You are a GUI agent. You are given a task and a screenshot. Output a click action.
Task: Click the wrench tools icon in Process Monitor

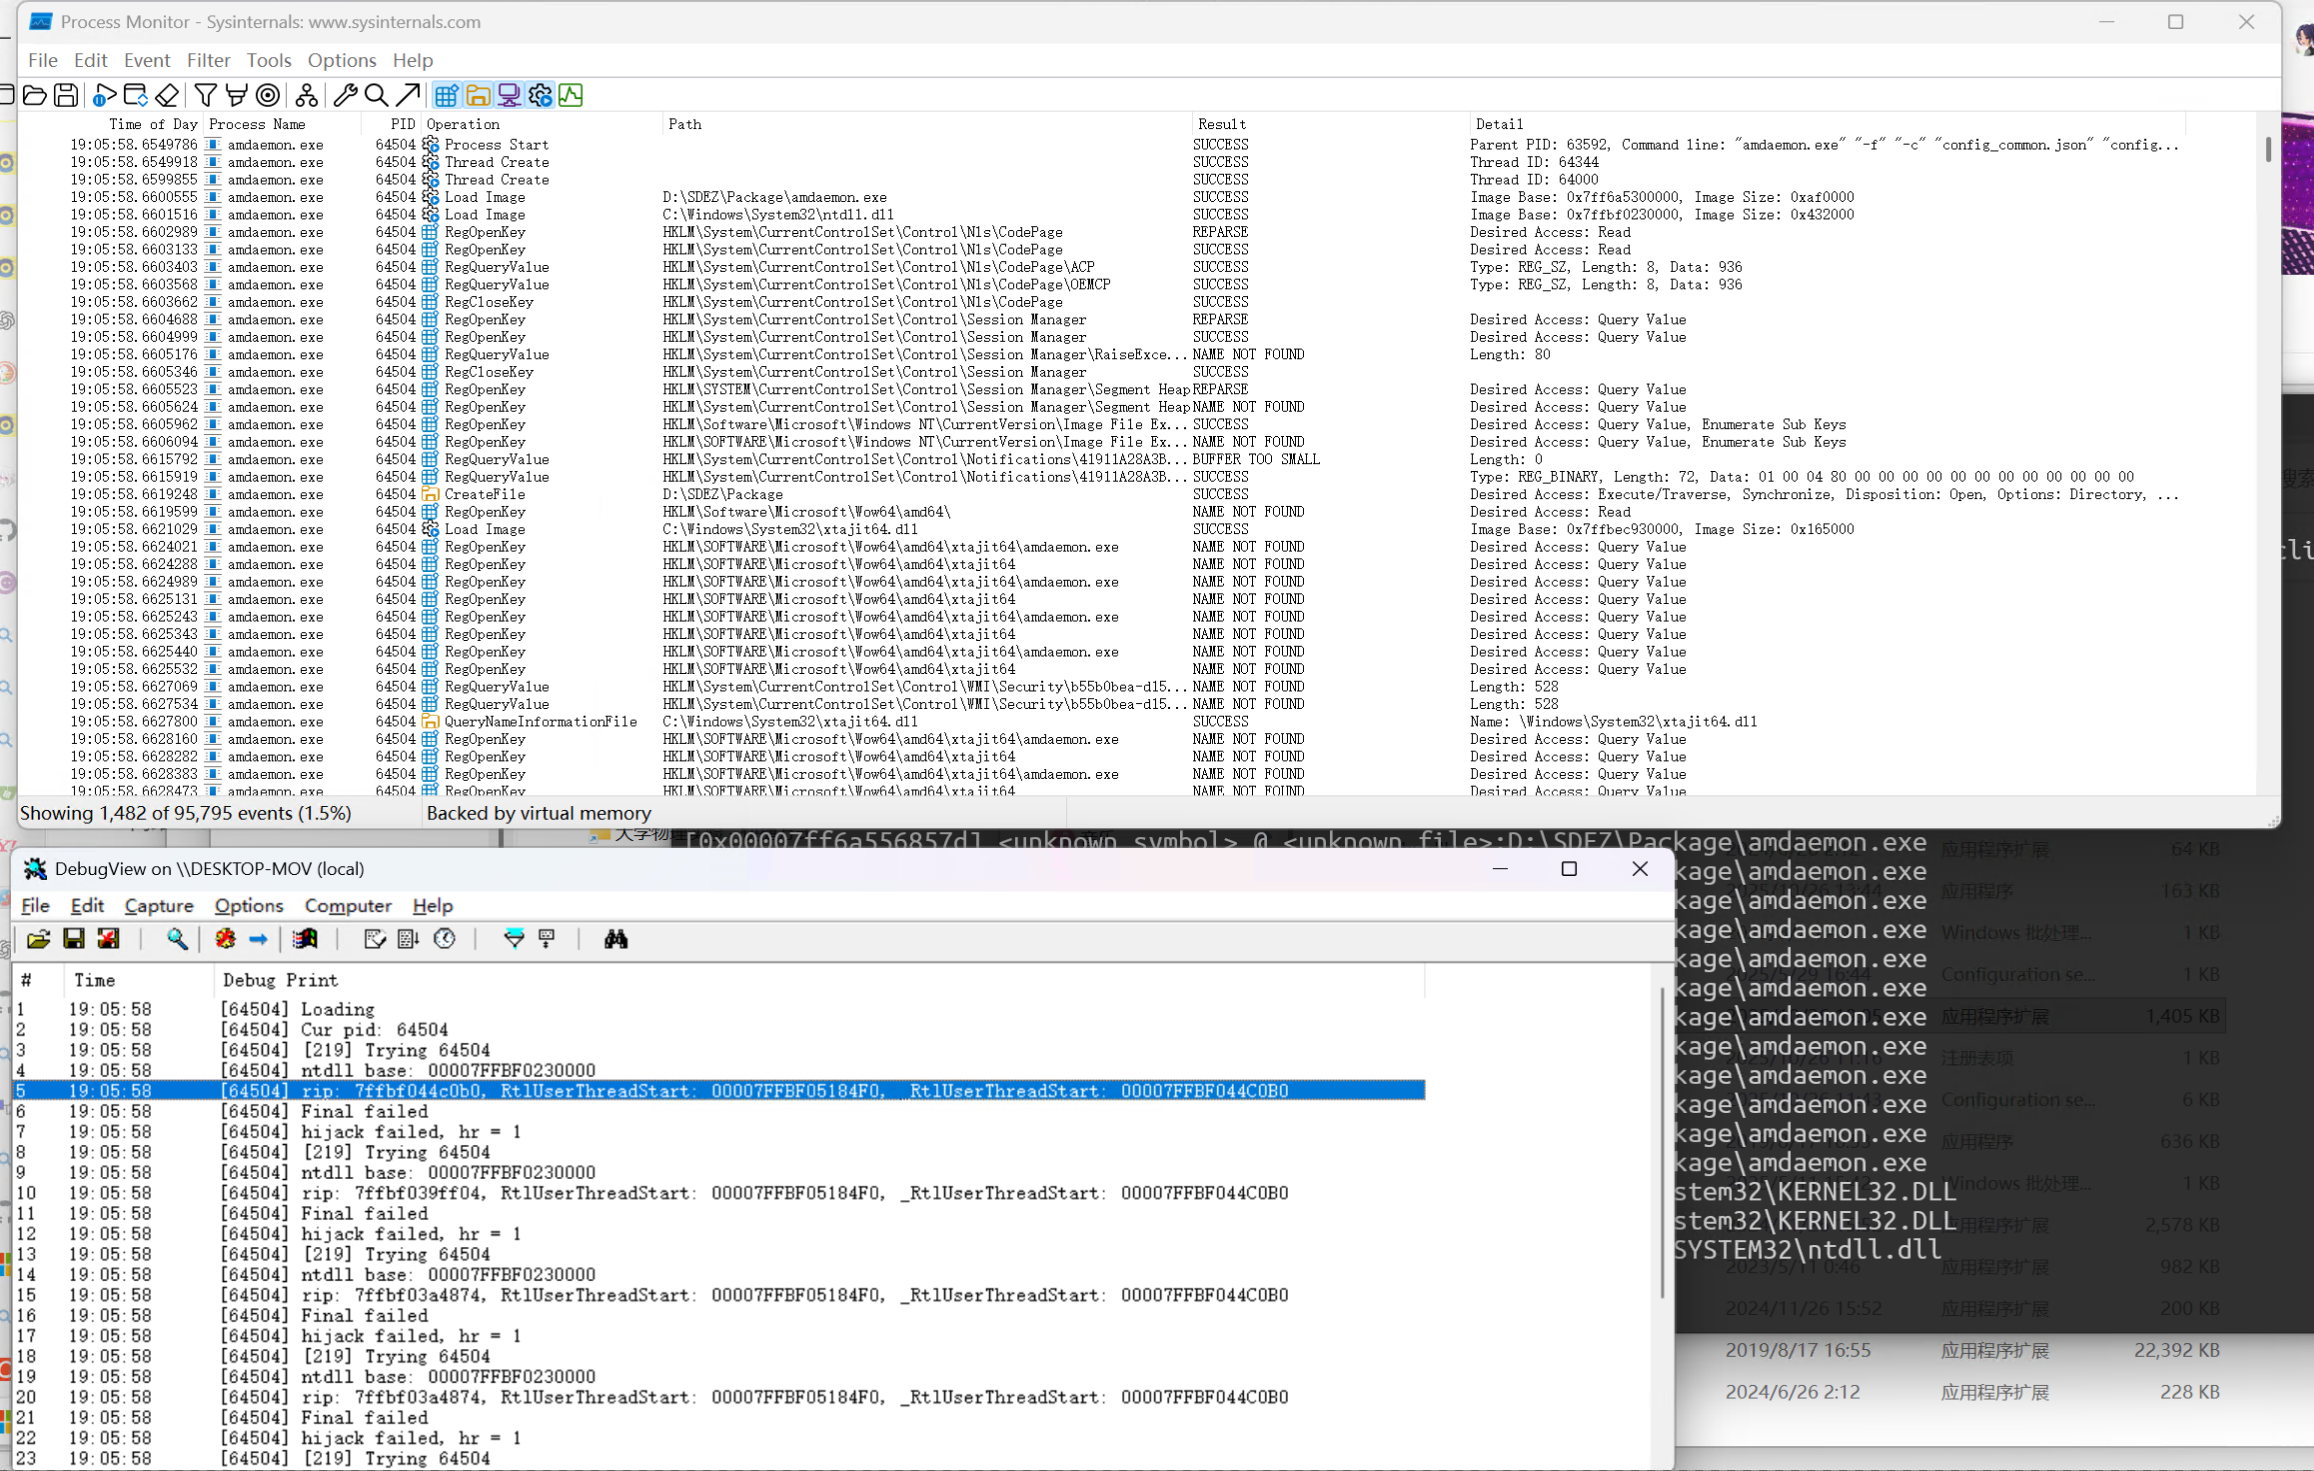point(345,95)
